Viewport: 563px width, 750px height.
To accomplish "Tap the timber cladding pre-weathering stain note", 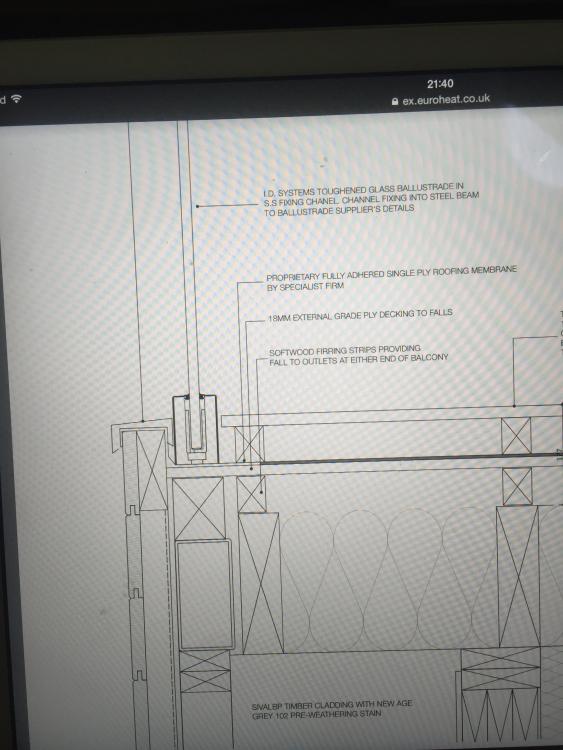I will pos(331,709).
